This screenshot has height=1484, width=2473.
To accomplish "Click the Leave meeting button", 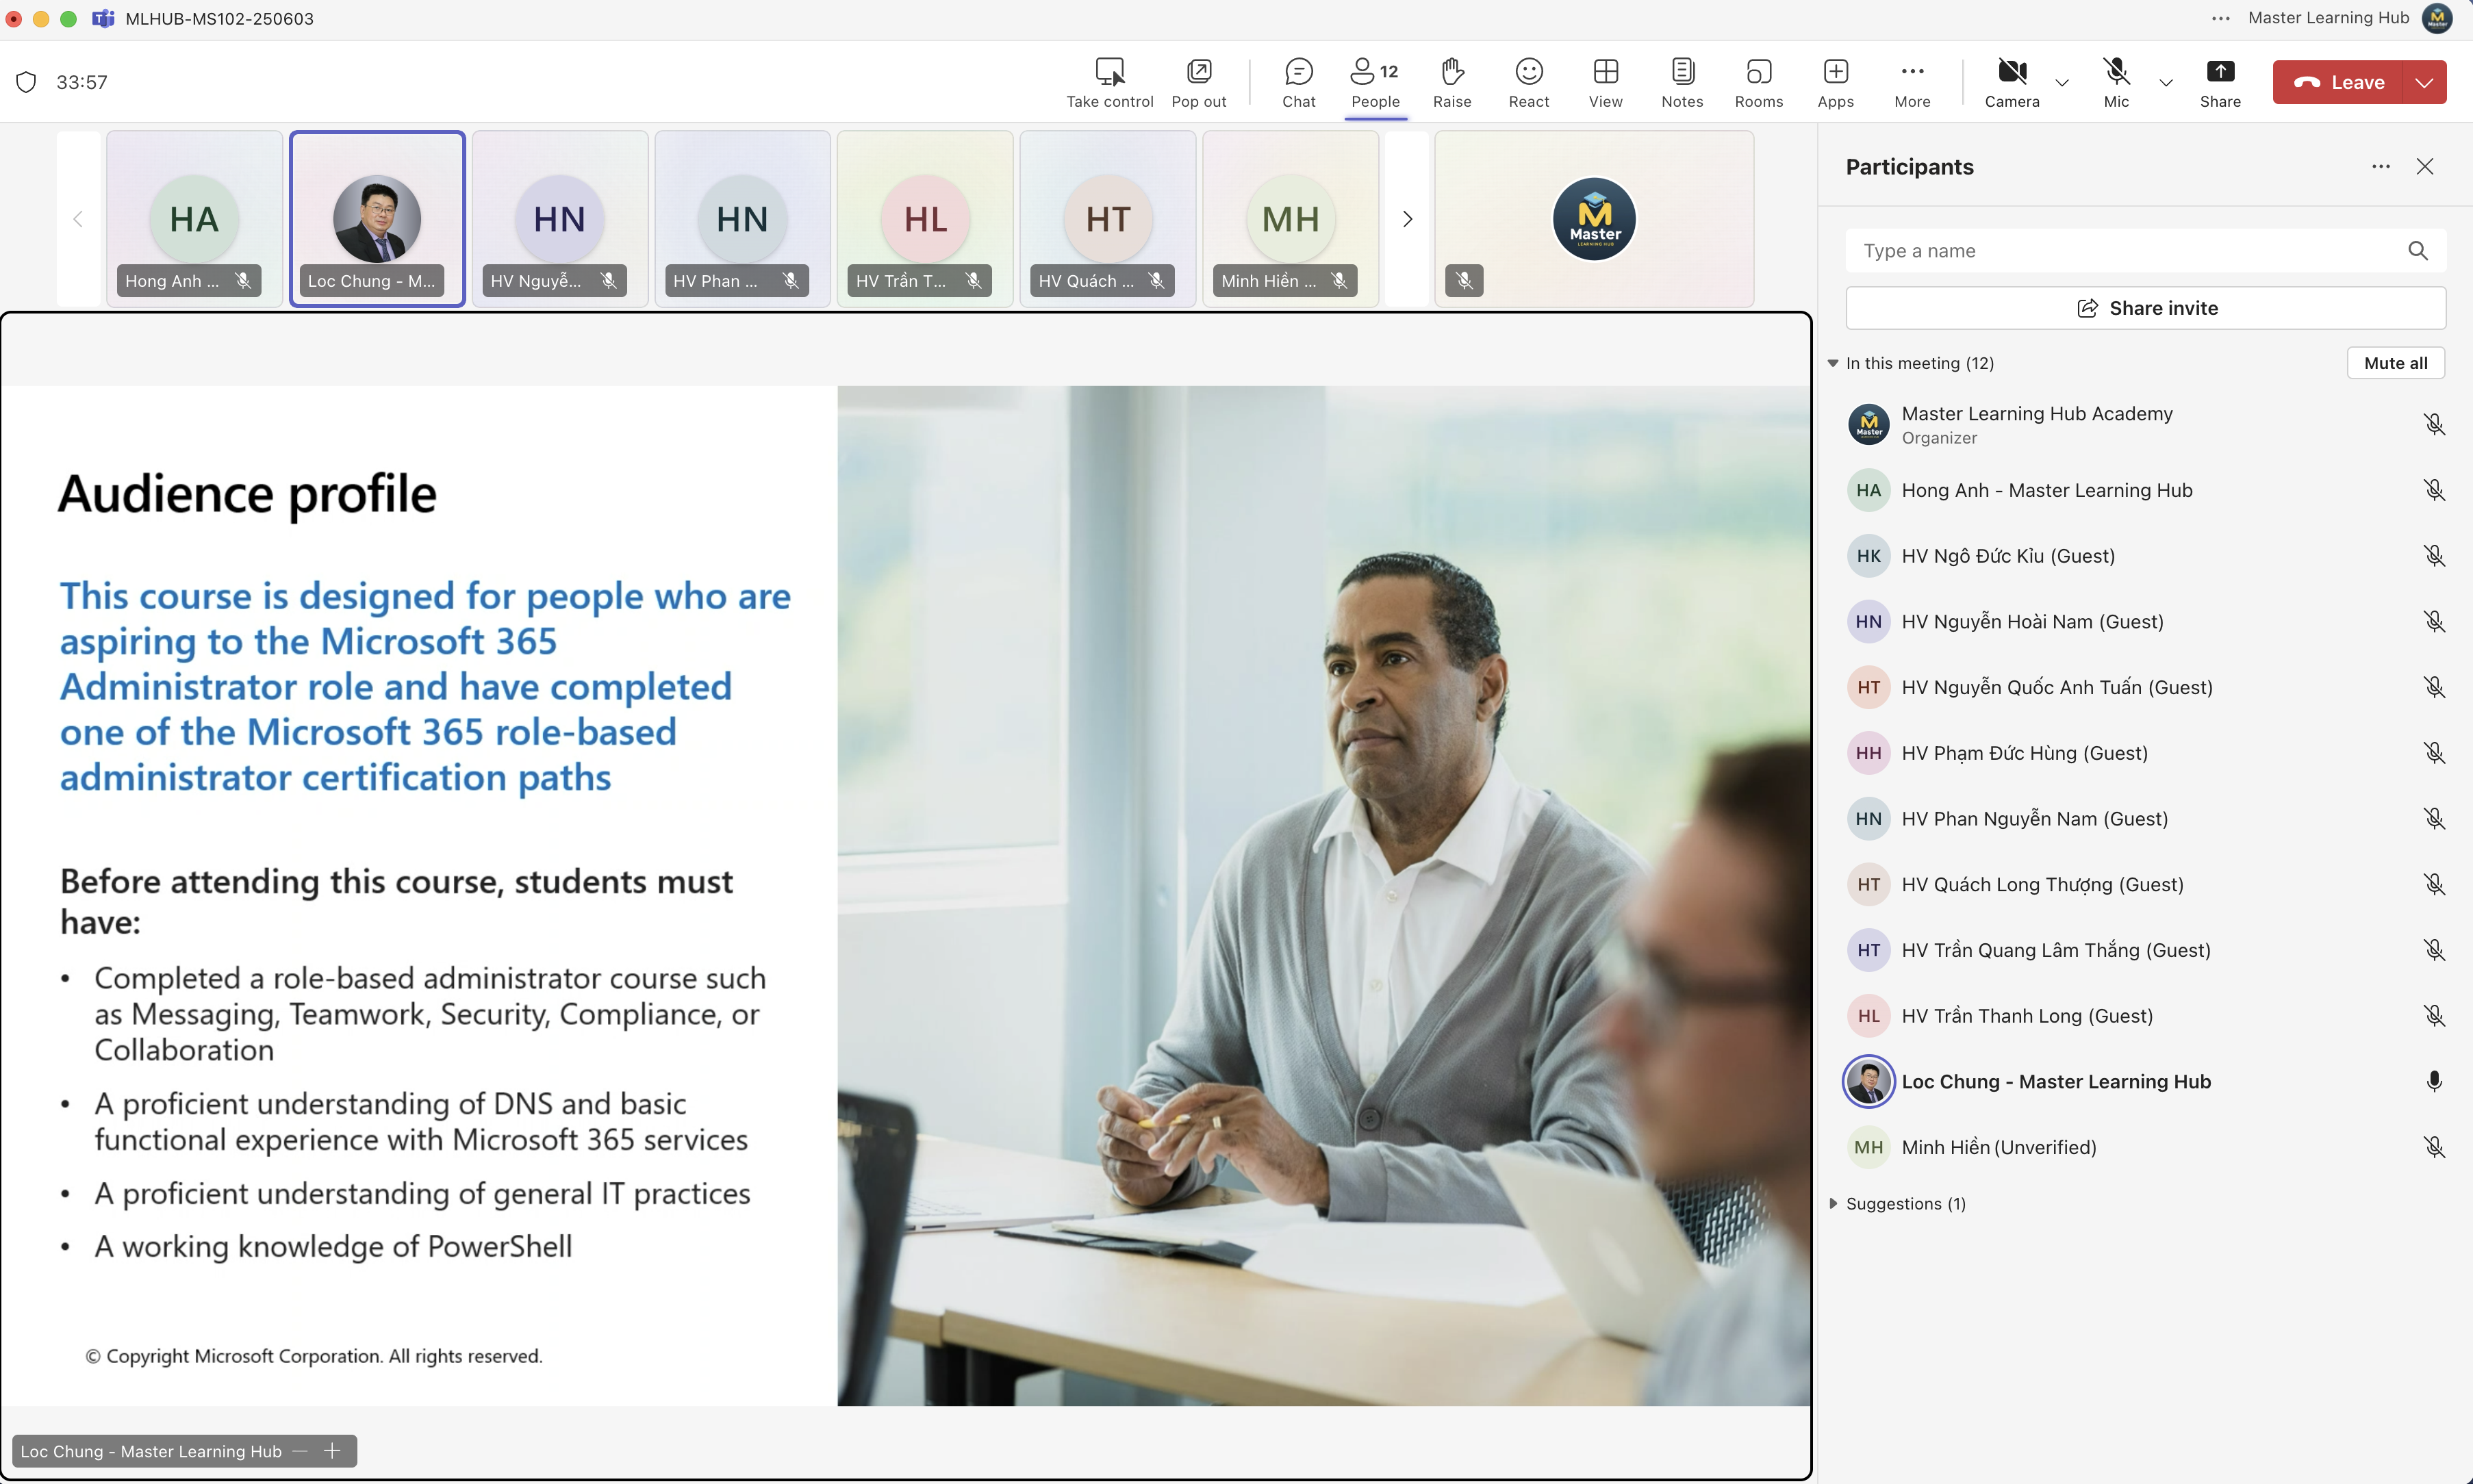I will 2338,82.
